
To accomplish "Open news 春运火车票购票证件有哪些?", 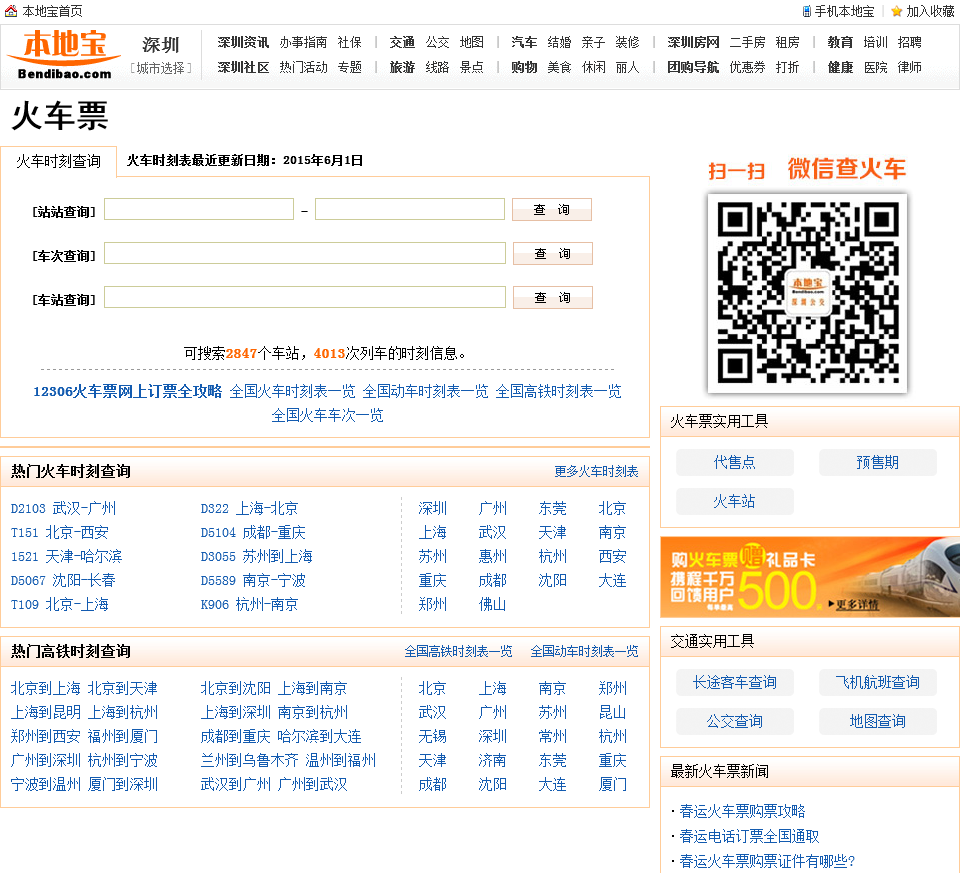I will point(767,862).
